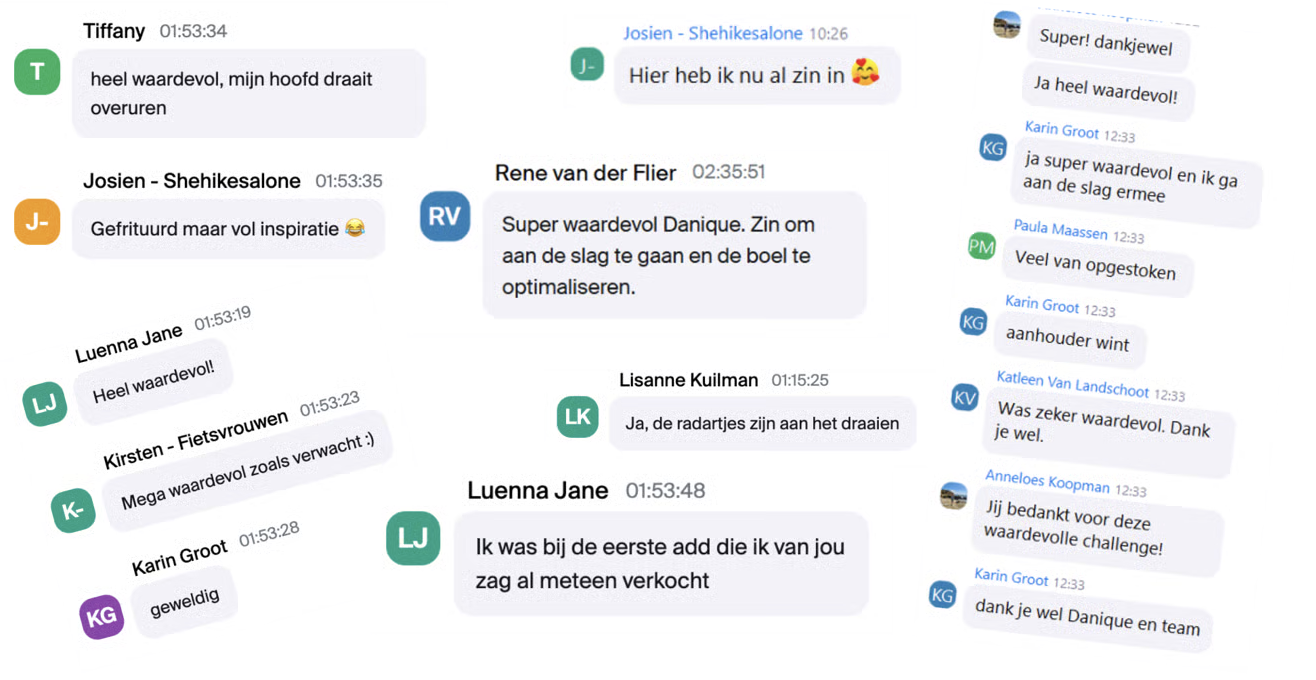Click the "Hier heb ik nu al zin in" bubble
1316x680 pixels.
pyautogui.click(x=756, y=74)
